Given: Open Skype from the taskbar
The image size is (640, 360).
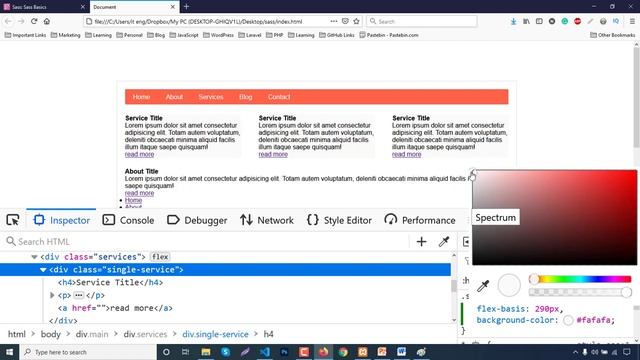Looking at the screenshot, I should click(225, 352).
